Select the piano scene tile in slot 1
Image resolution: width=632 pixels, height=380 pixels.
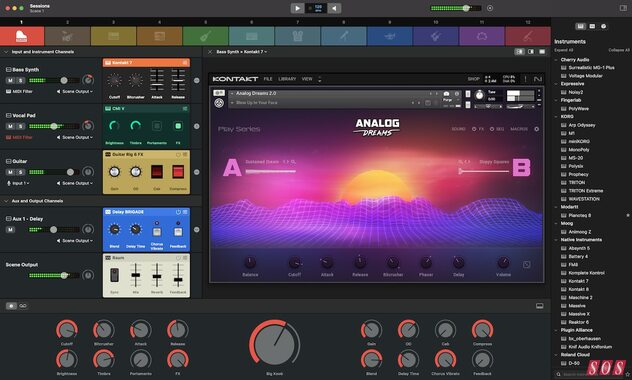(x=22, y=36)
